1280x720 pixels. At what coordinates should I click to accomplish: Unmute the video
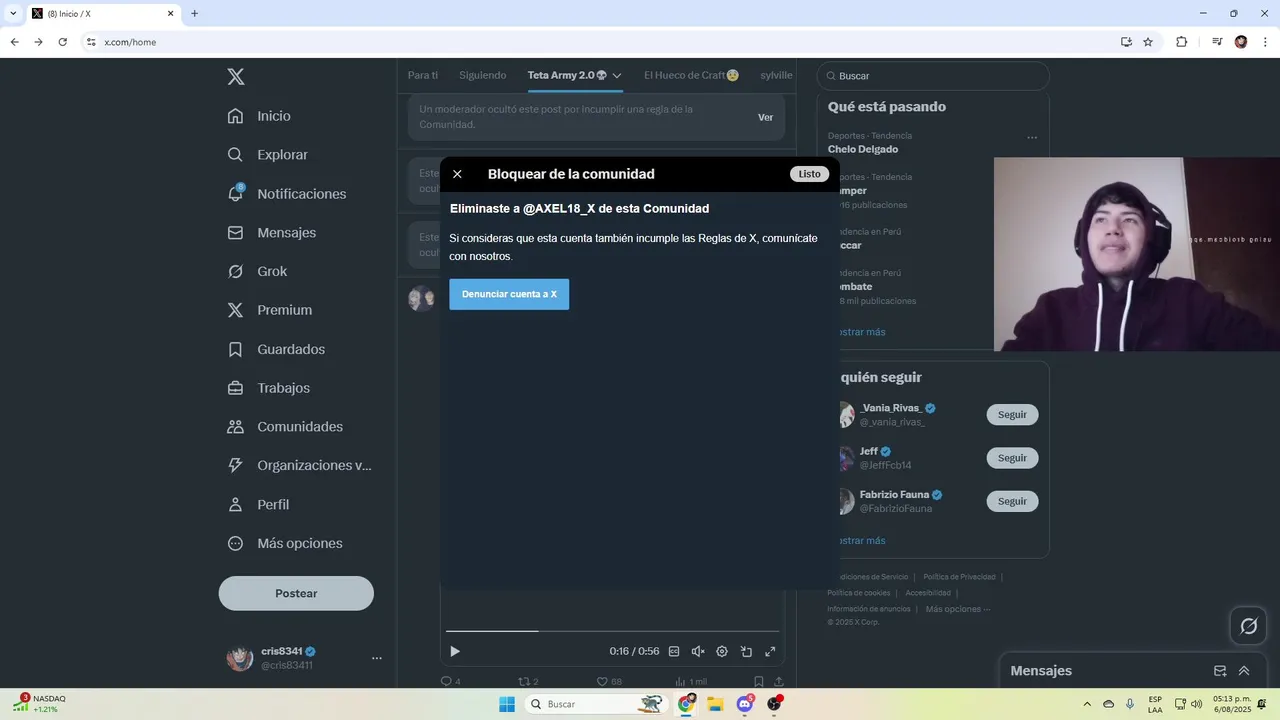698,651
